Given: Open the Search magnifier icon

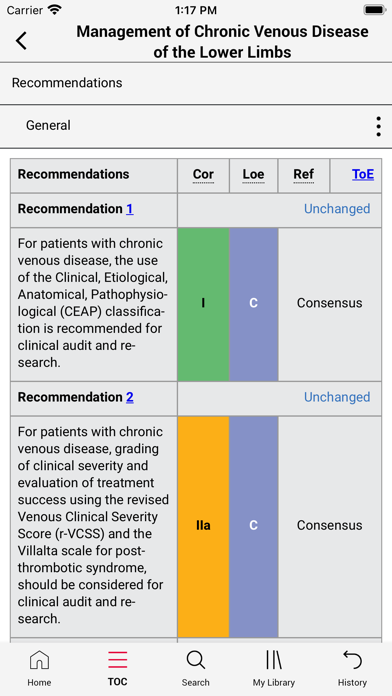Looking at the screenshot, I should tap(195, 660).
